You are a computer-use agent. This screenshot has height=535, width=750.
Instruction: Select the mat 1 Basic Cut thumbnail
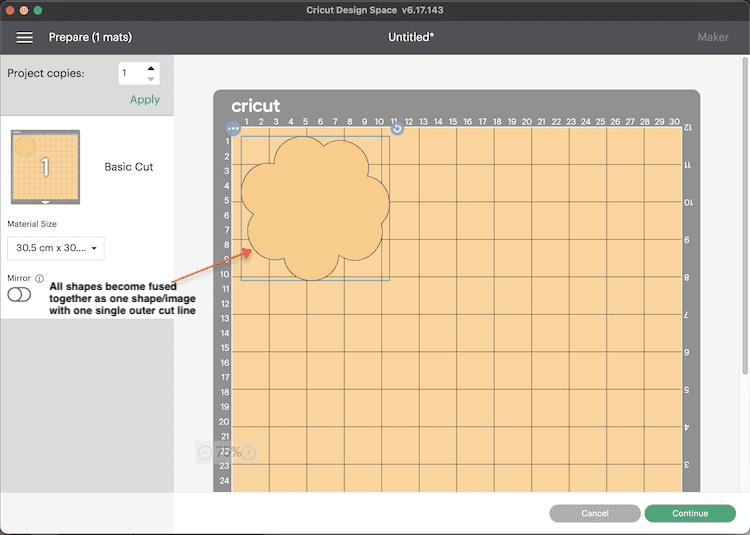tap(45, 167)
